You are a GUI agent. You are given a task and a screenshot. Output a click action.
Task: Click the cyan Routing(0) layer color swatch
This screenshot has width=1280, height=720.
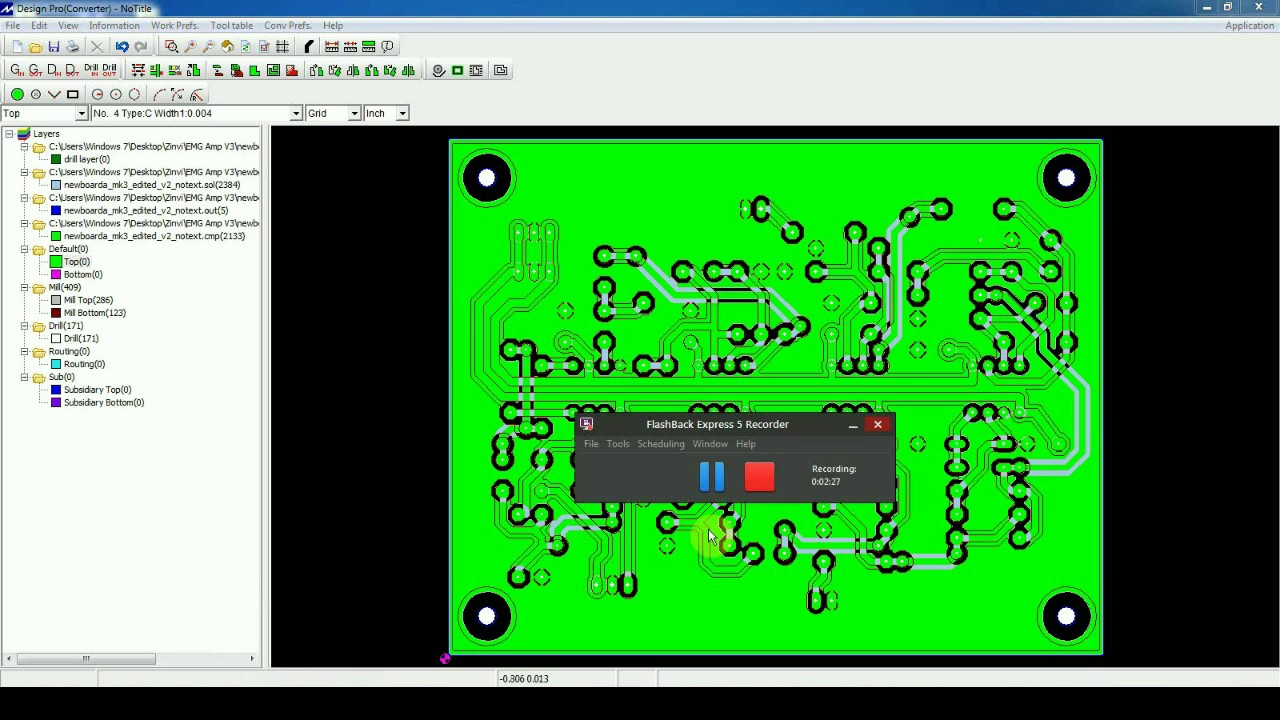[x=56, y=364]
